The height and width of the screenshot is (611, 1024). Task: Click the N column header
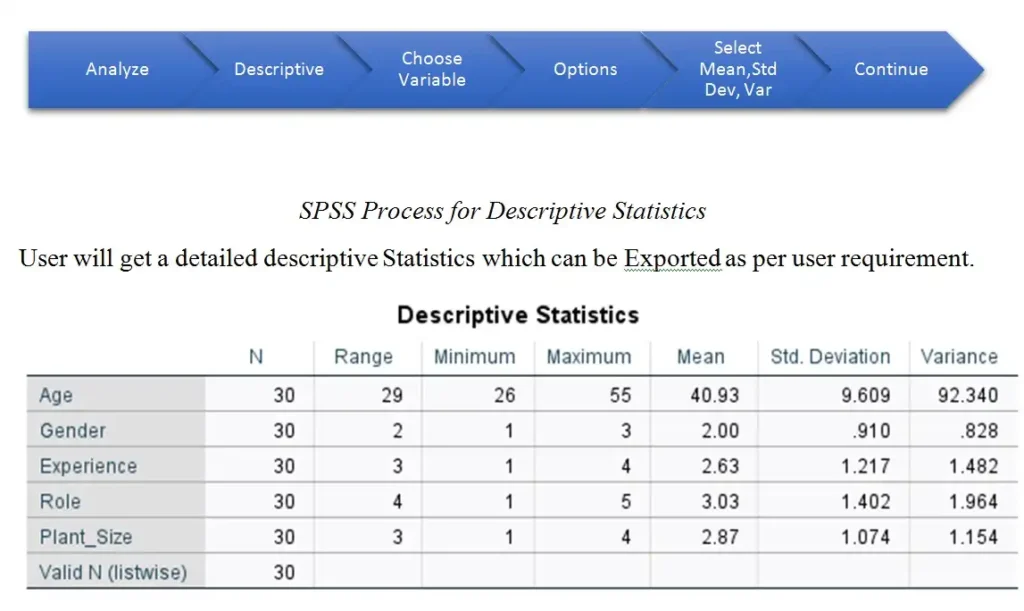(x=257, y=357)
